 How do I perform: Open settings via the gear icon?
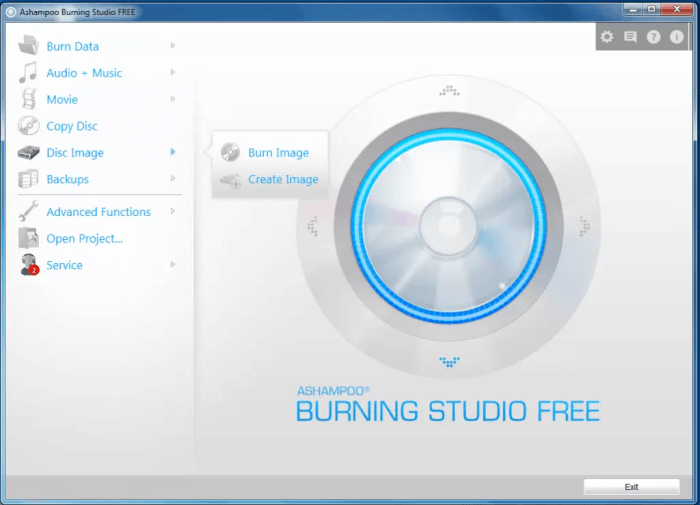tap(607, 37)
